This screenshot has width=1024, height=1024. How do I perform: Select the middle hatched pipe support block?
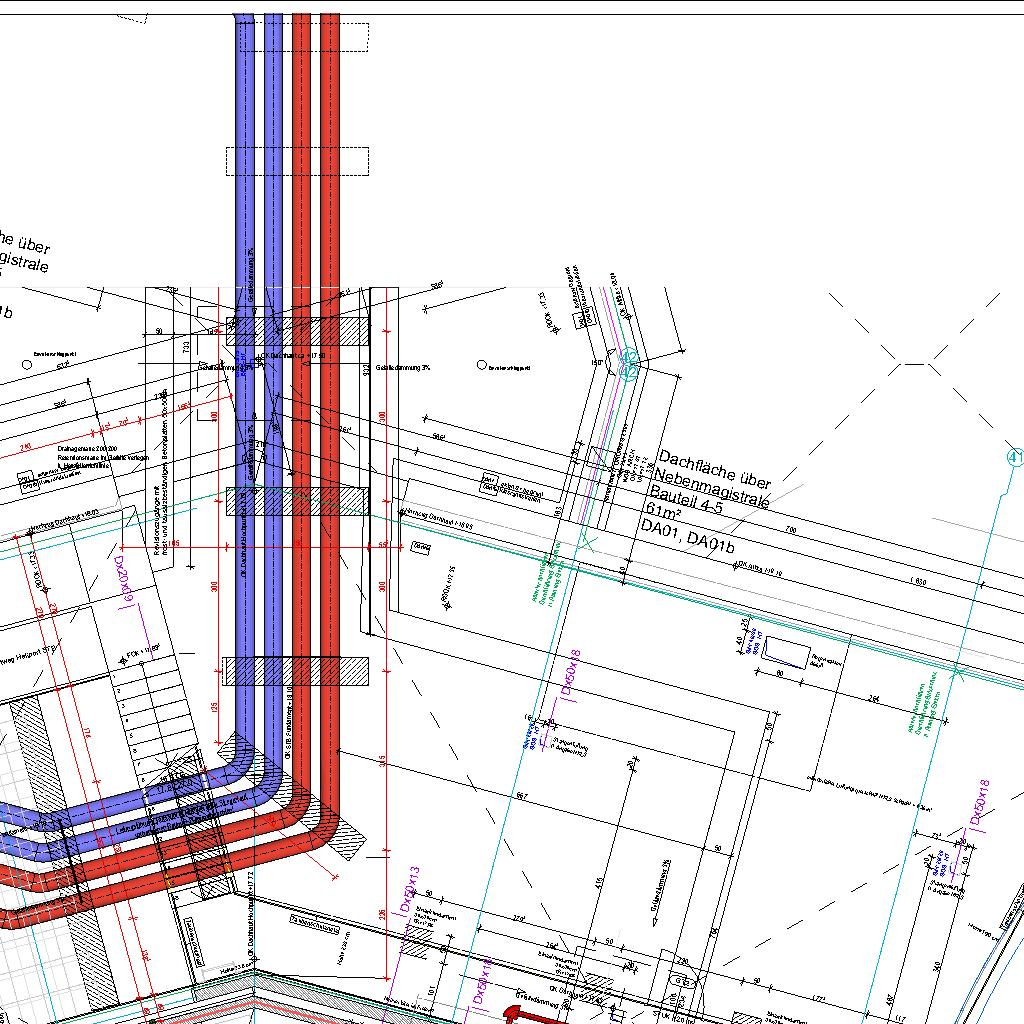point(297,500)
